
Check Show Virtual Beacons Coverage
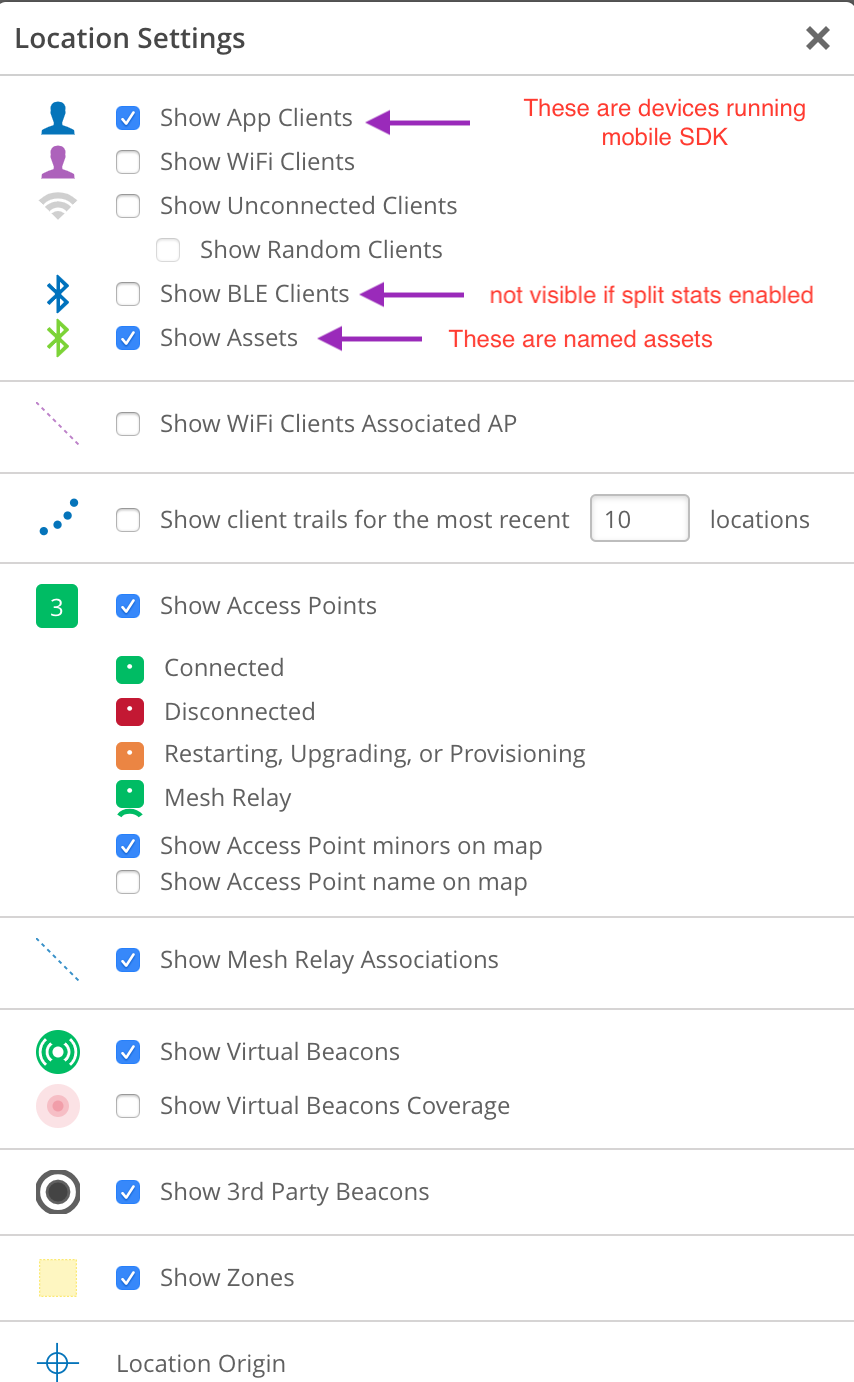pos(128,1106)
